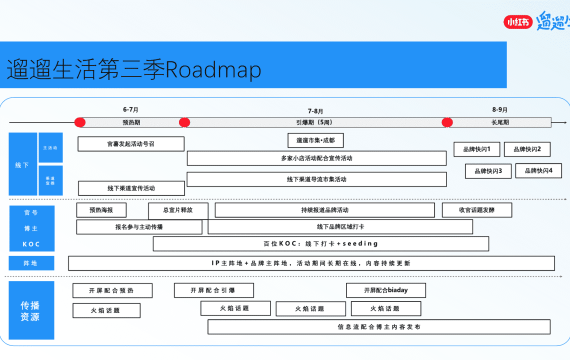Screen dimensions: 570x360
Task: Click the 开屏配合预热 box
Action: point(112,291)
